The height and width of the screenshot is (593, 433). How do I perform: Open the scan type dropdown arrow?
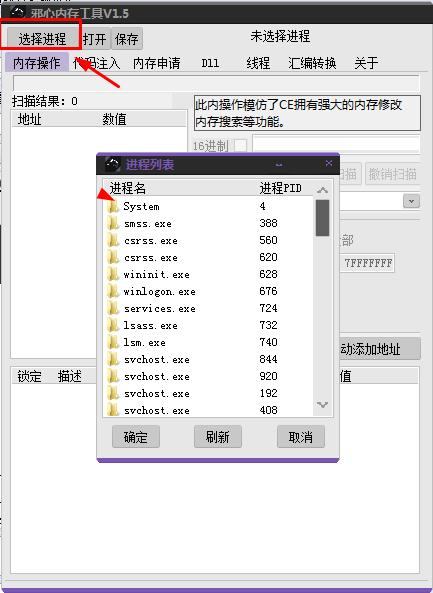[x=411, y=201]
